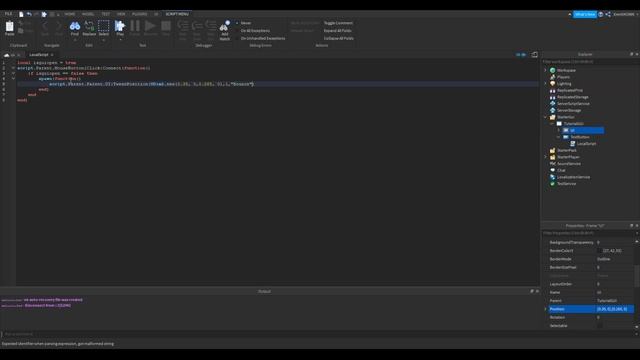Click the Toggle Comment action
This screenshot has width=640, height=360.
coord(338,23)
